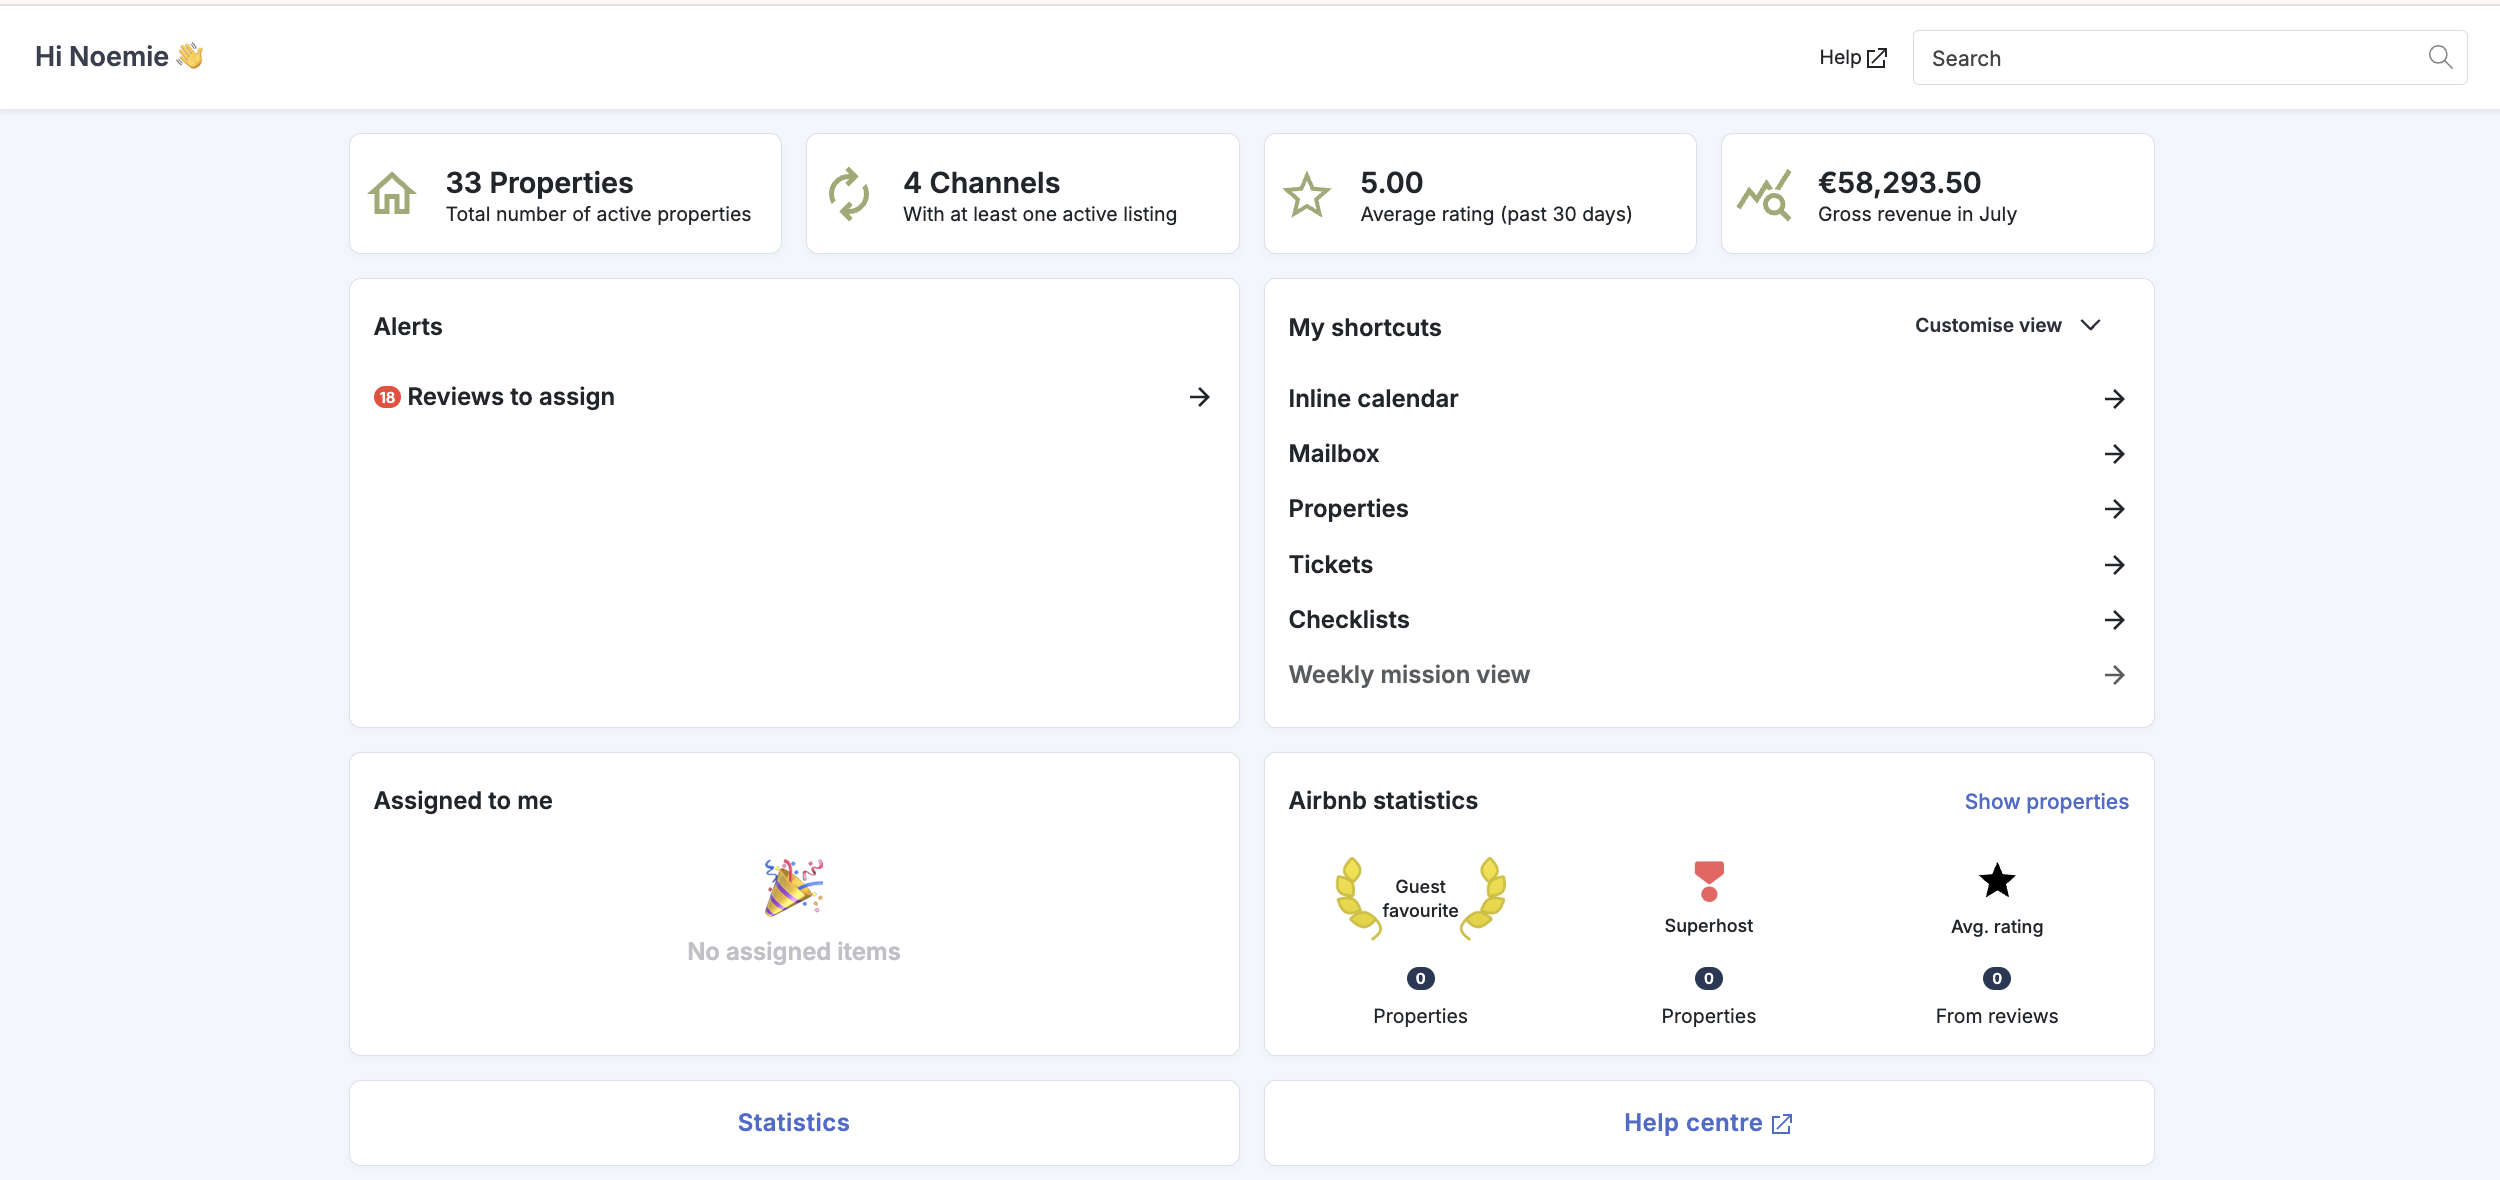Open the Tickets shortcut
Screen dimensions: 2500x1180
pyautogui.click(x=1708, y=565)
